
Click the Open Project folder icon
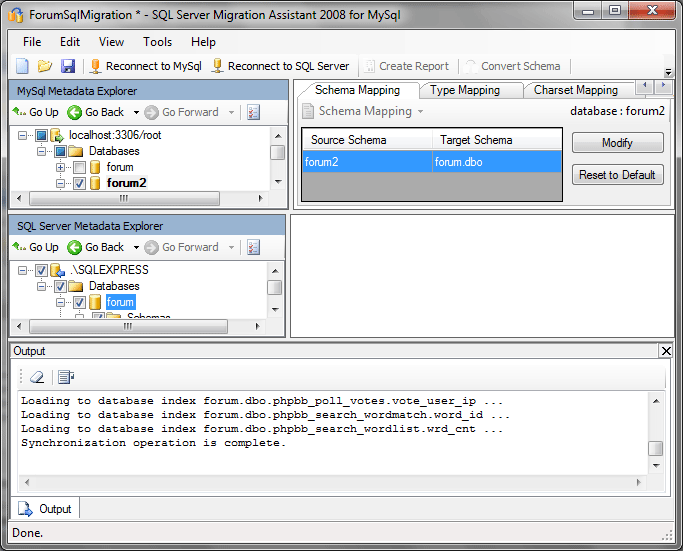(x=45, y=66)
